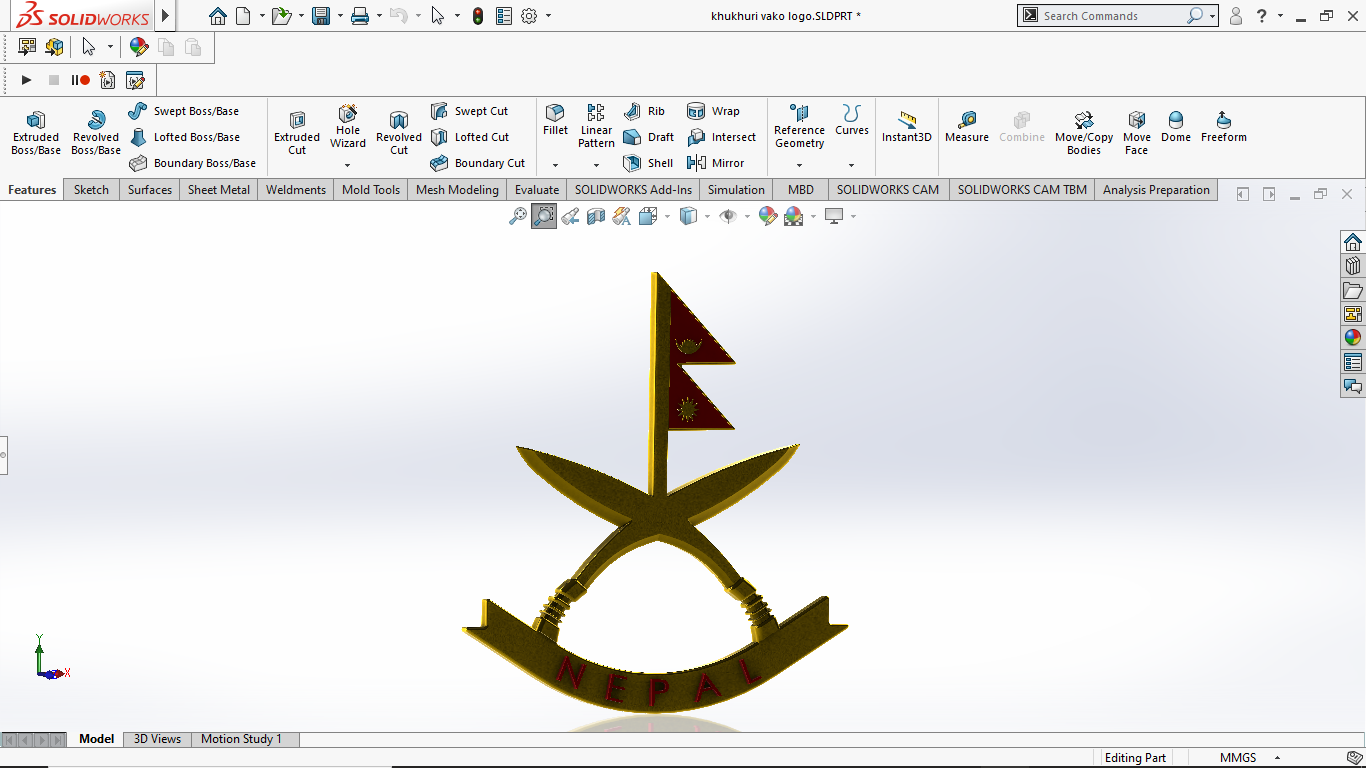Expand the Reference Geometry dropdown
The width and height of the screenshot is (1366, 768).
(x=799, y=165)
